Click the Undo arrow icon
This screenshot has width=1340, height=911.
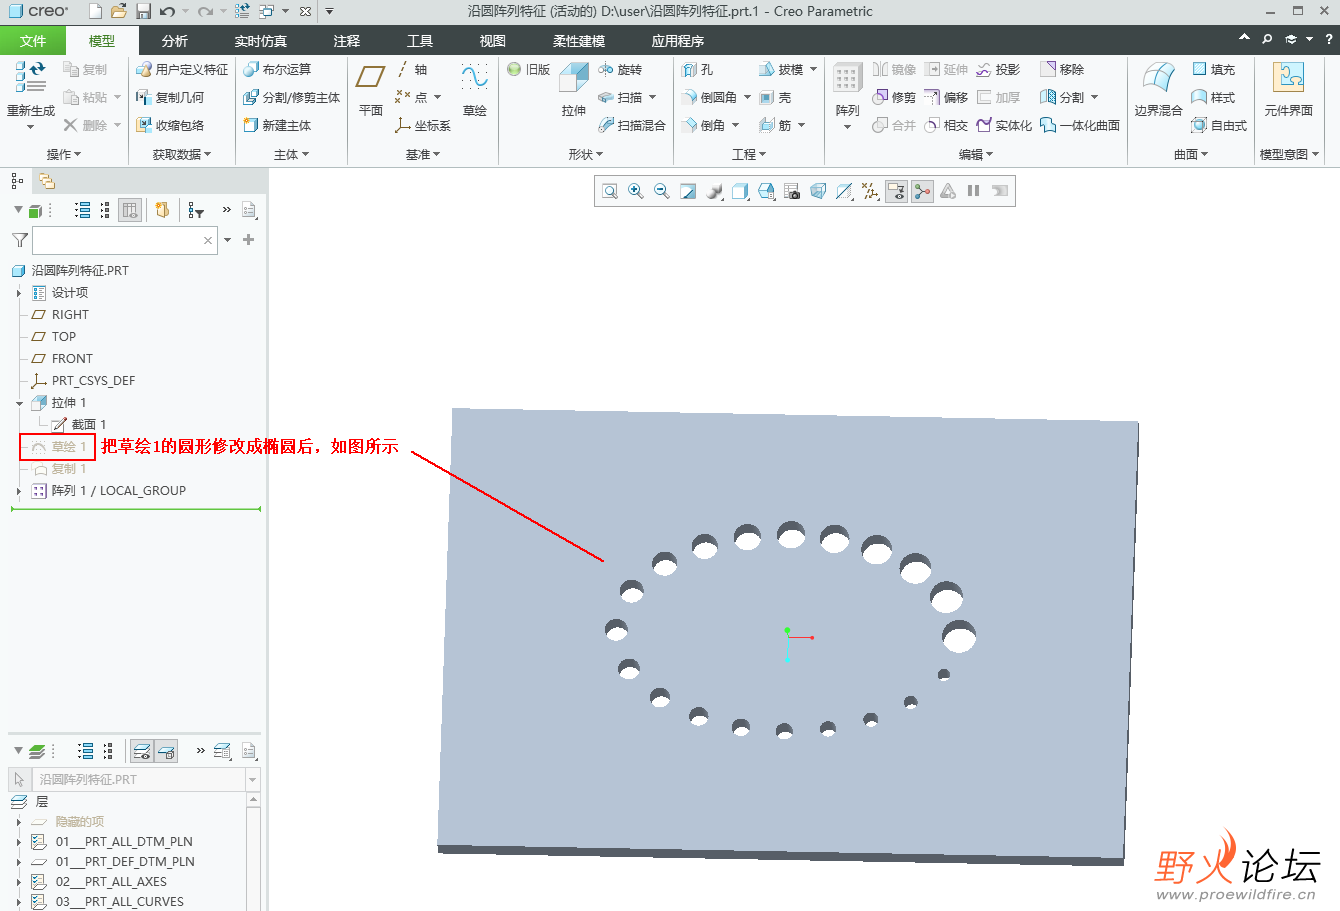coord(167,11)
